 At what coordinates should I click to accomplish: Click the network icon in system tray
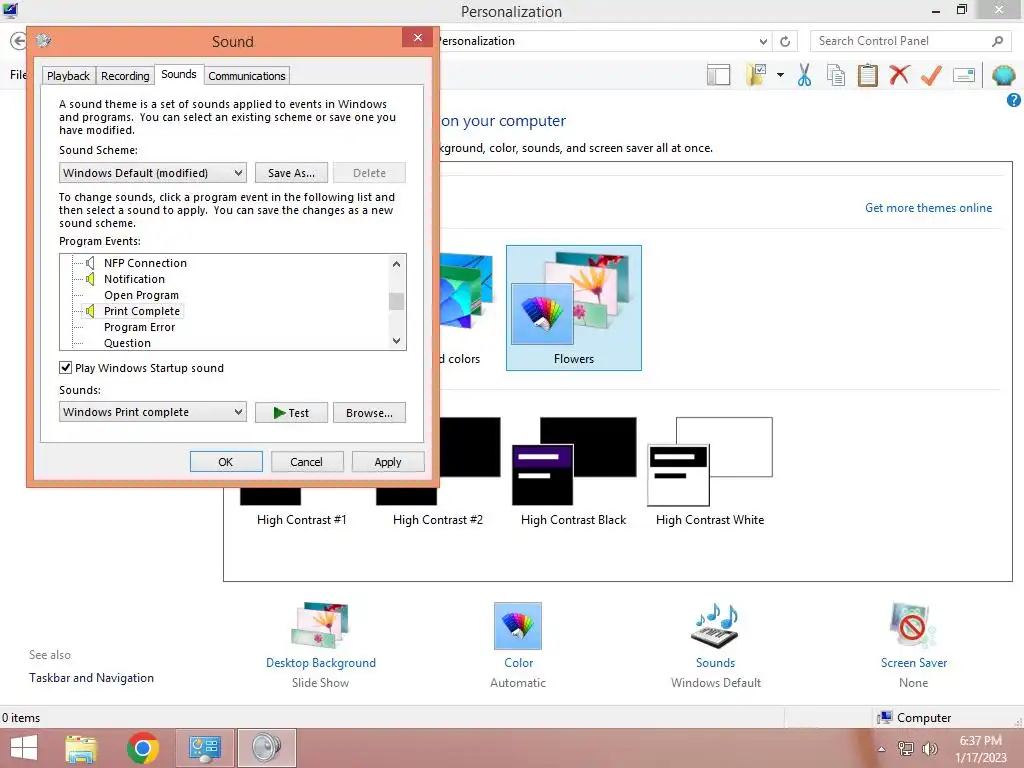[x=905, y=749]
